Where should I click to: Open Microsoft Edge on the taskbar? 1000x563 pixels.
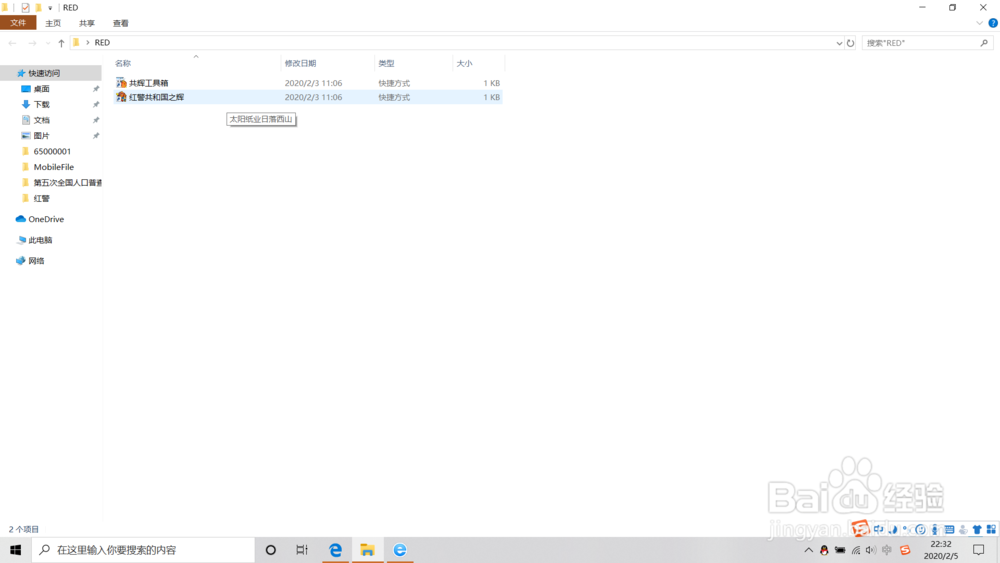[335, 550]
